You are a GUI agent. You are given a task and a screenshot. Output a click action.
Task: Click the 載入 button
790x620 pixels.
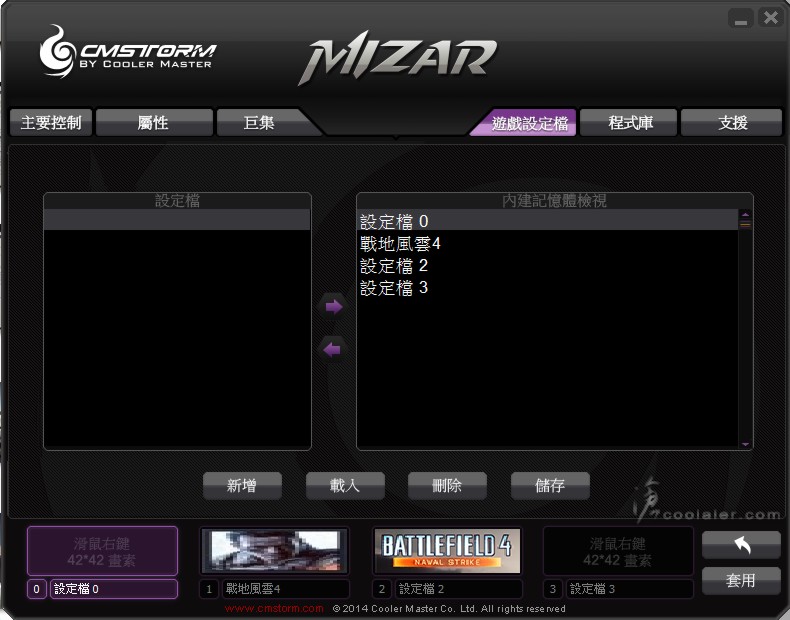tap(345, 486)
